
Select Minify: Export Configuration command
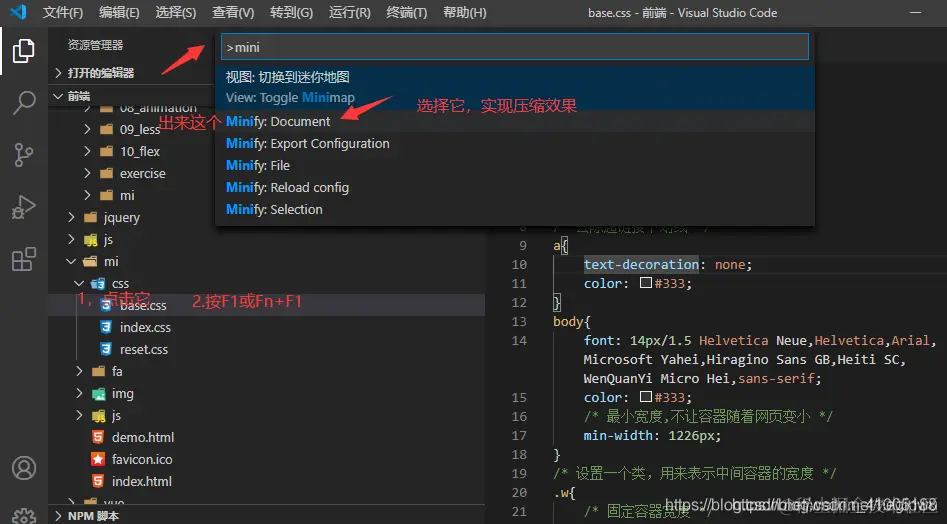515,144
